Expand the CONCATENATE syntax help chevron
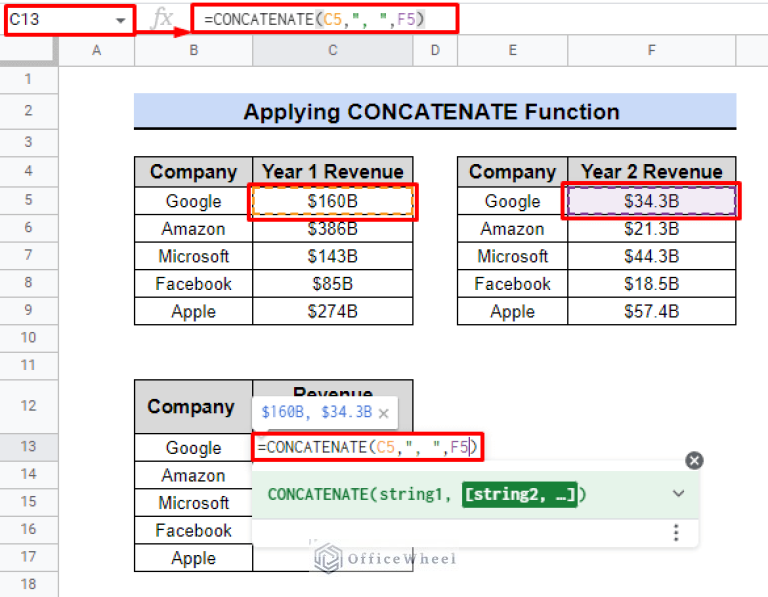 point(678,493)
